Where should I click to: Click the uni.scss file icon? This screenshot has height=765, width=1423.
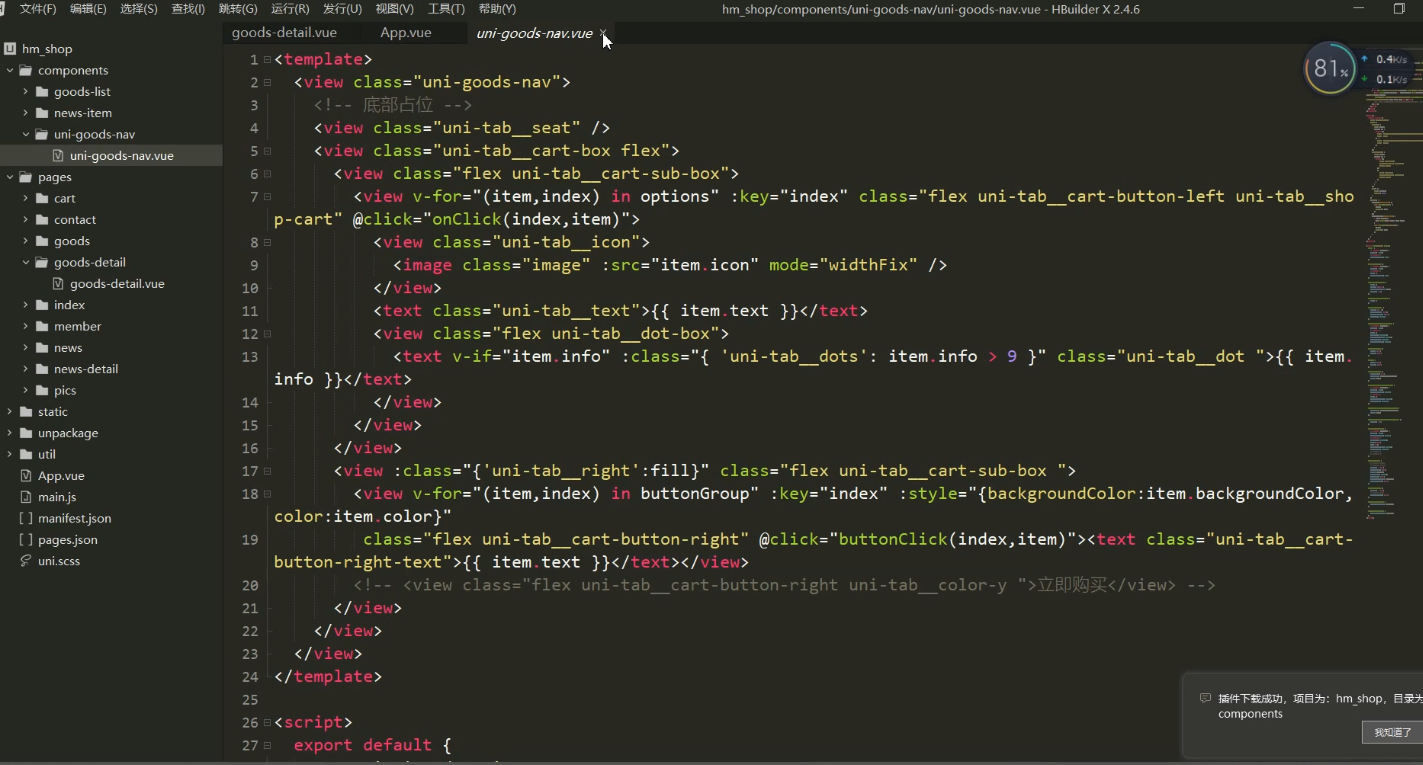tap(27, 561)
